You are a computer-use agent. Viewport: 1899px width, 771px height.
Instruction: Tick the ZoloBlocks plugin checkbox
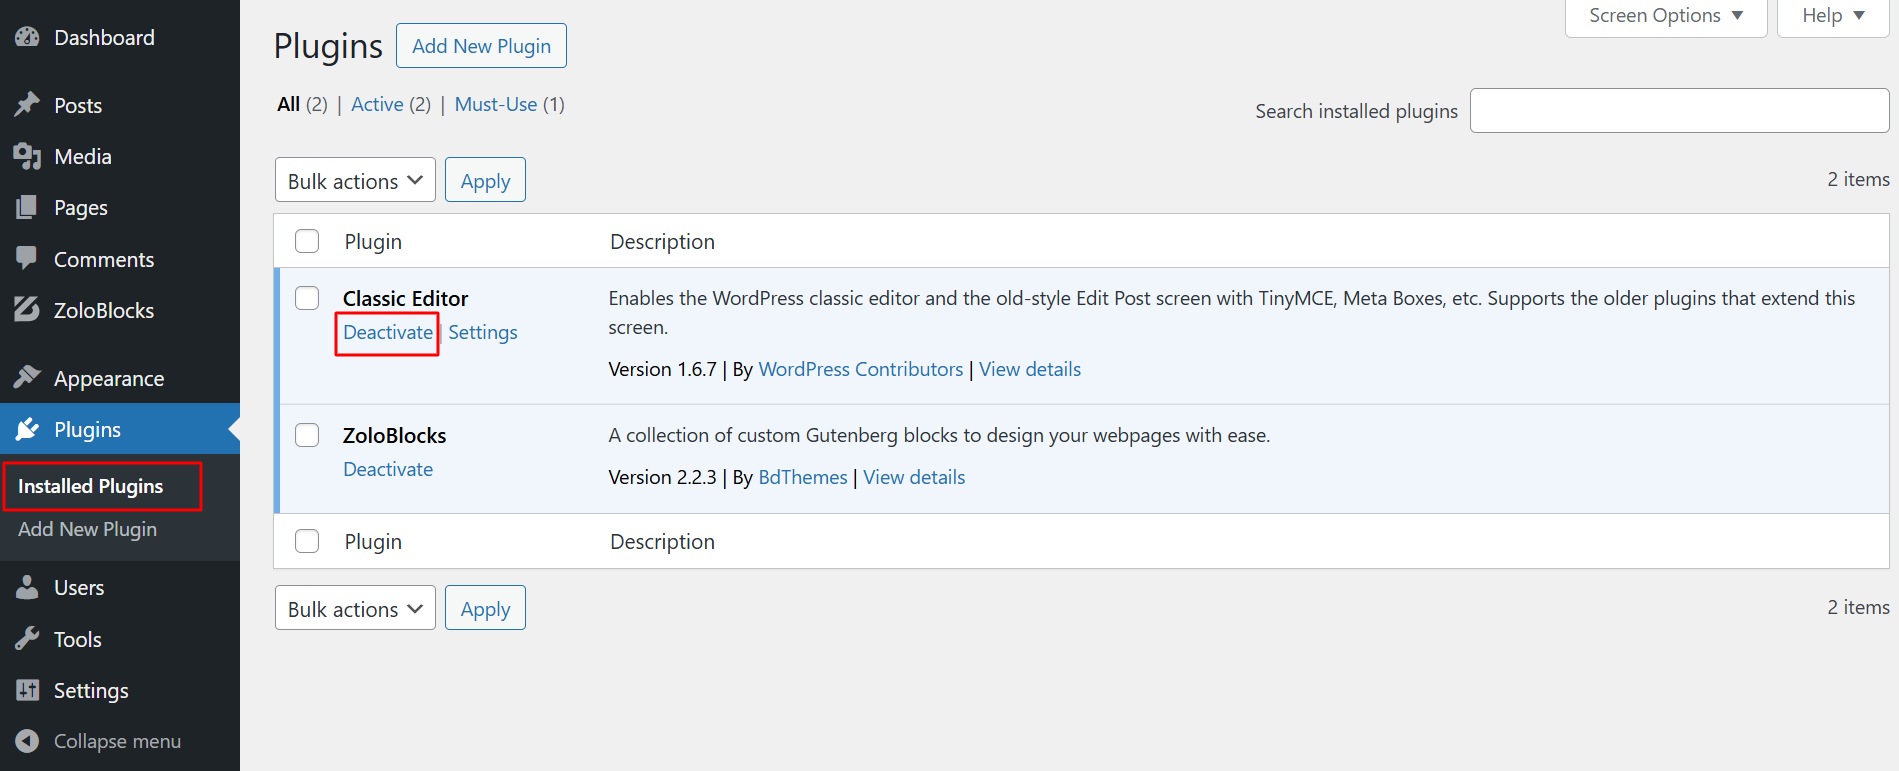pyautogui.click(x=307, y=435)
